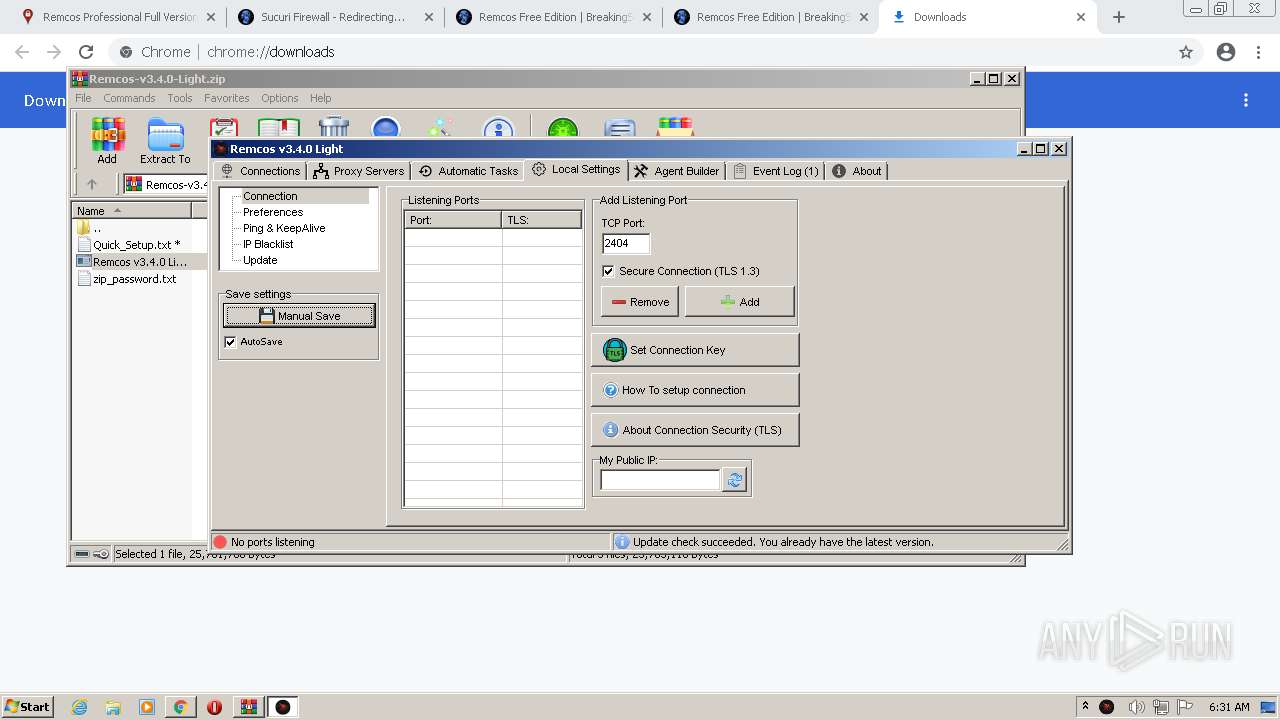Click into the TCP Port field

[626, 243]
